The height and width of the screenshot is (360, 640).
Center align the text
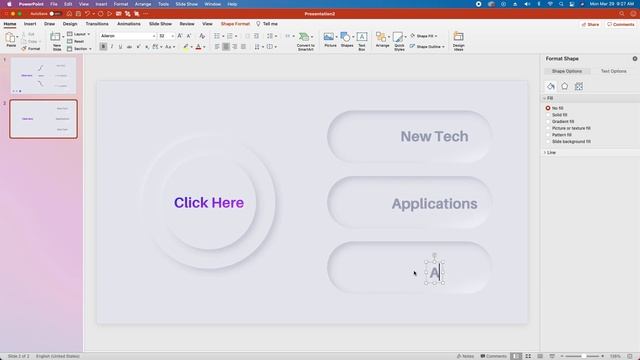pos(226,47)
